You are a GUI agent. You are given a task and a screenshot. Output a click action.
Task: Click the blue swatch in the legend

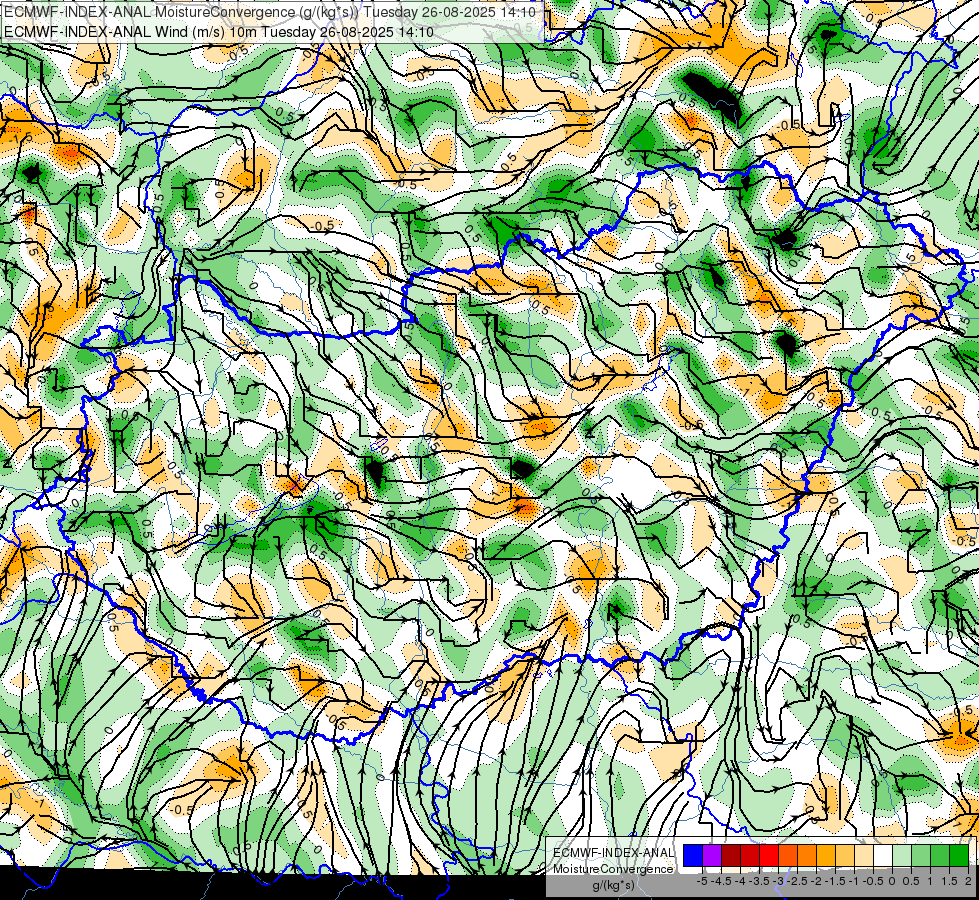click(693, 855)
